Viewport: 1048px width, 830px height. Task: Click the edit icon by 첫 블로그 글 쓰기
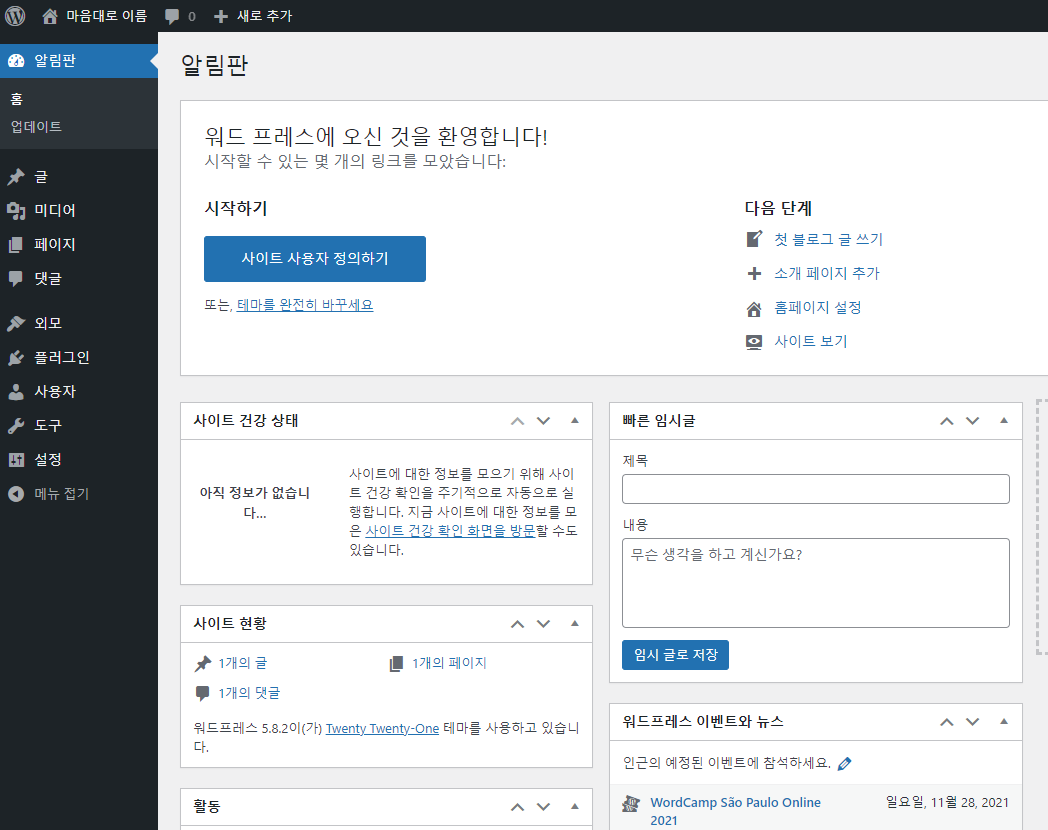pyautogui.click(x=754, y=239)
